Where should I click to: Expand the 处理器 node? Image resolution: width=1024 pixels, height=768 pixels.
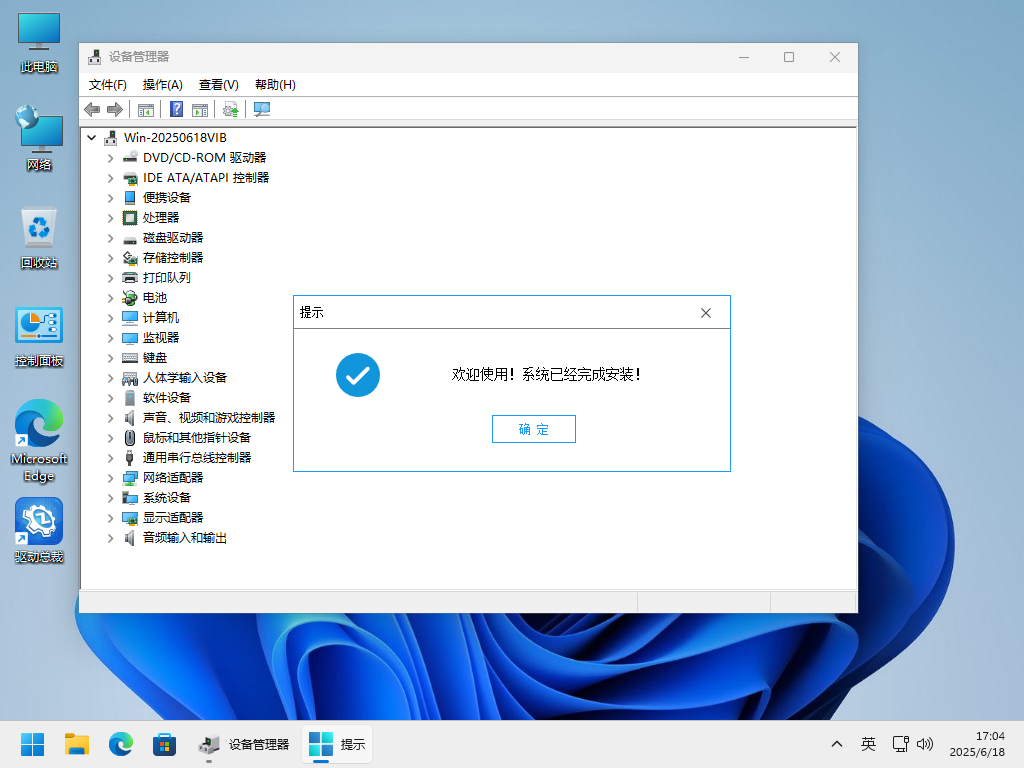click(x=110, y=218)
